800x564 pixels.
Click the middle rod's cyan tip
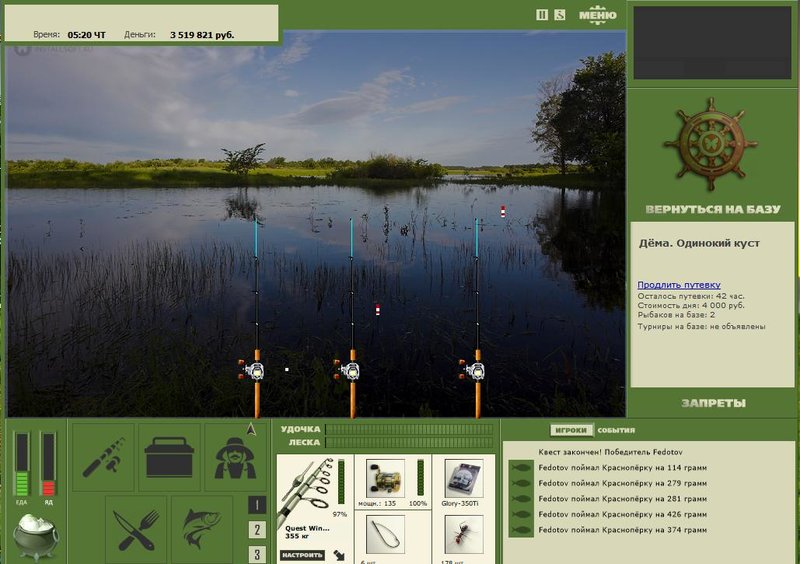351,238
